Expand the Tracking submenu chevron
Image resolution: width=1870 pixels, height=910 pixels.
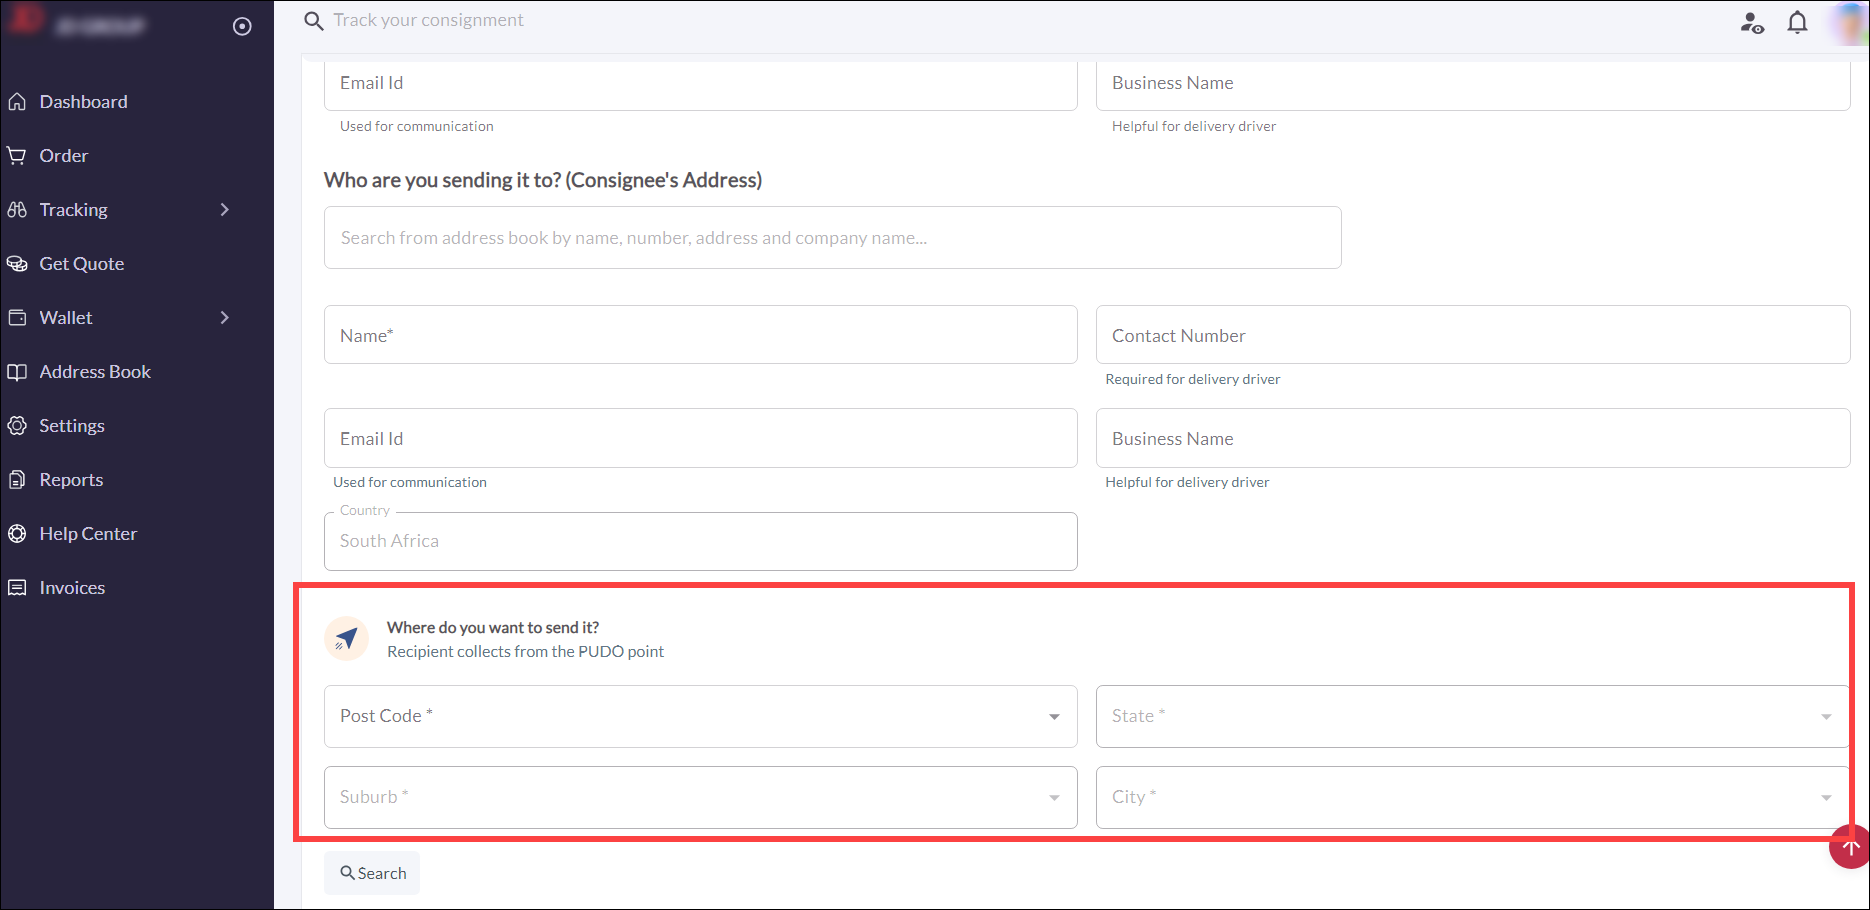point(225,210)
